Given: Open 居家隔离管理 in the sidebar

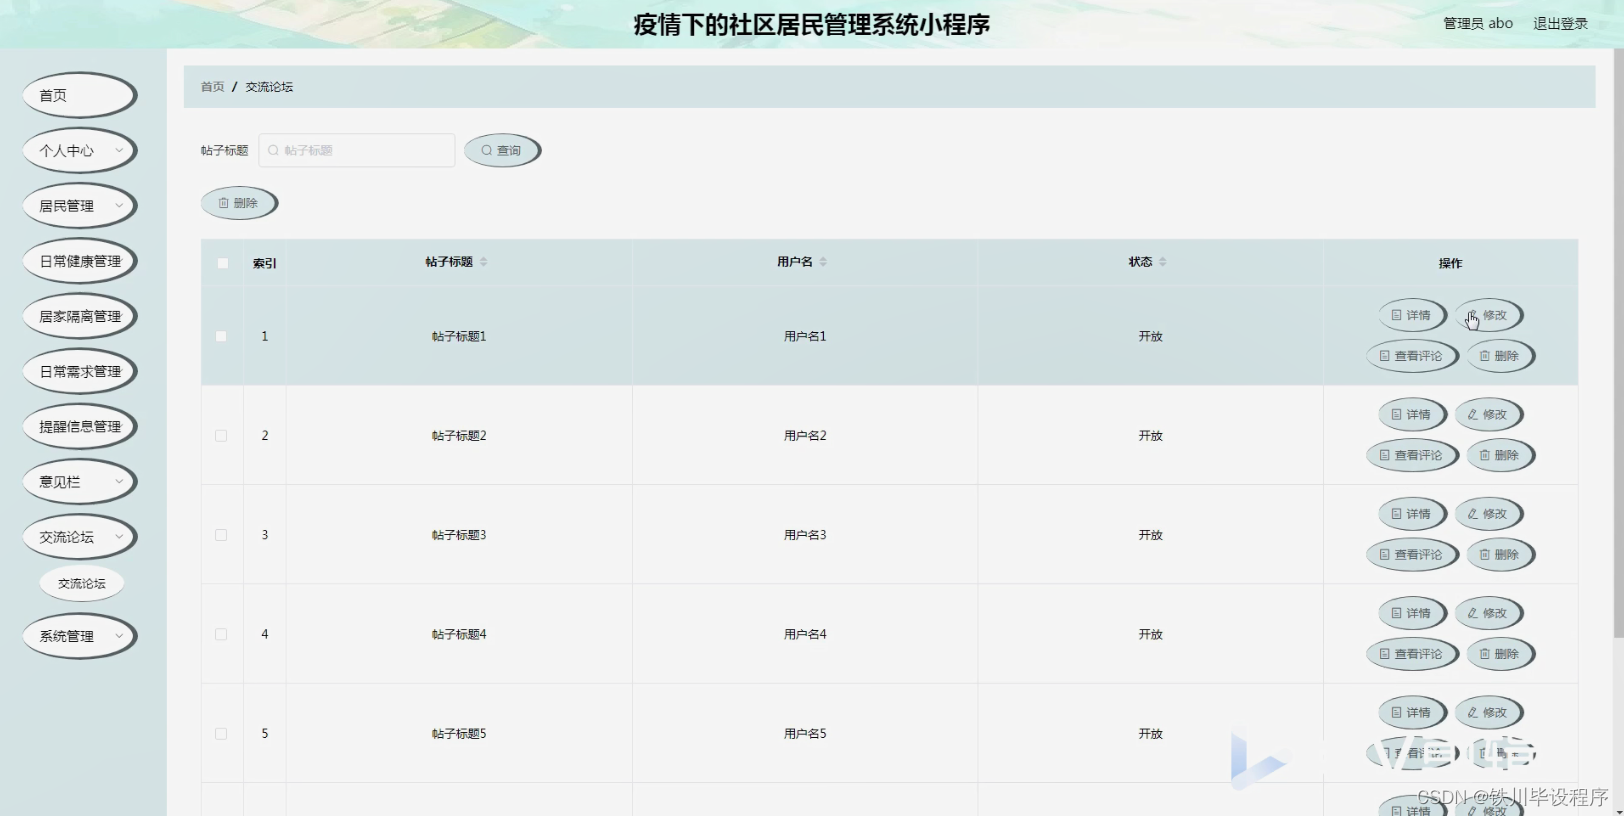Looking at the screenshot, I should coord(79,316).
